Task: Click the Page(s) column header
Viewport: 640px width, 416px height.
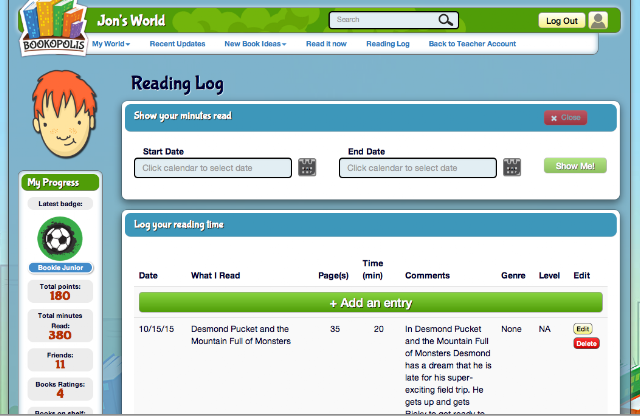Action: [333, 276]
